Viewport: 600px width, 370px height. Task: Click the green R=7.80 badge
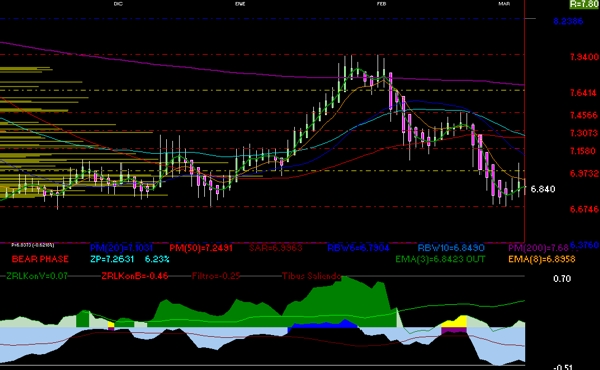point(584,4)
